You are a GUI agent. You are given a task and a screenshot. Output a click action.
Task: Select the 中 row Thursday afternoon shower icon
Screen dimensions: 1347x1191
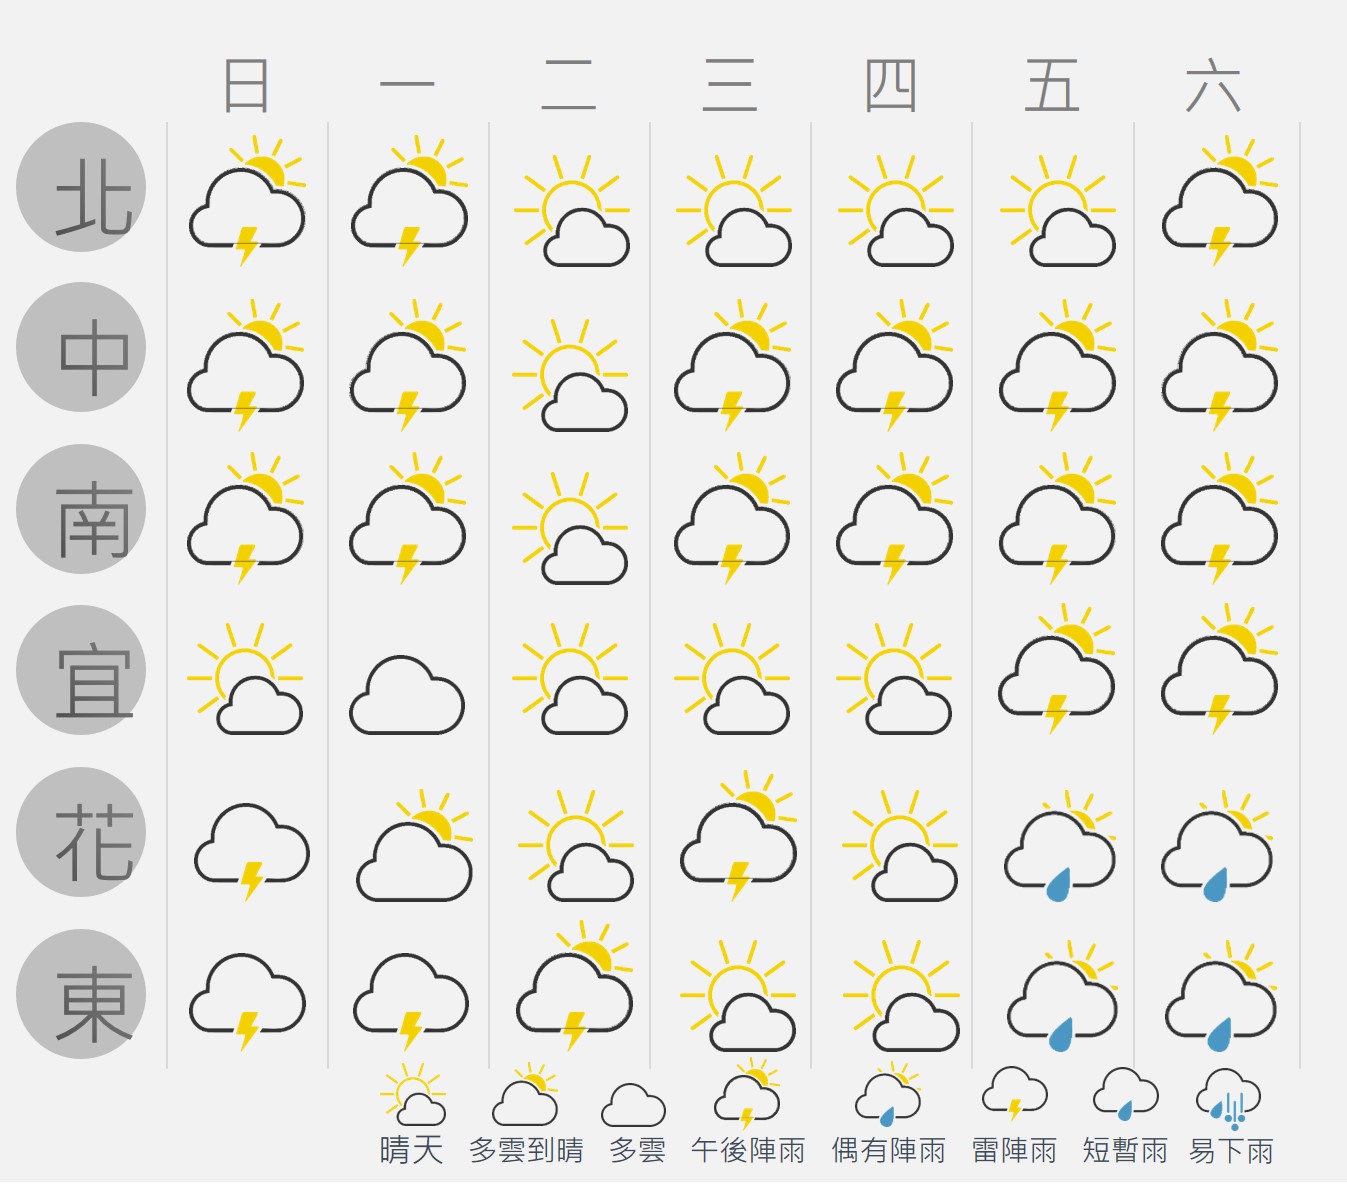pos(895,365)
